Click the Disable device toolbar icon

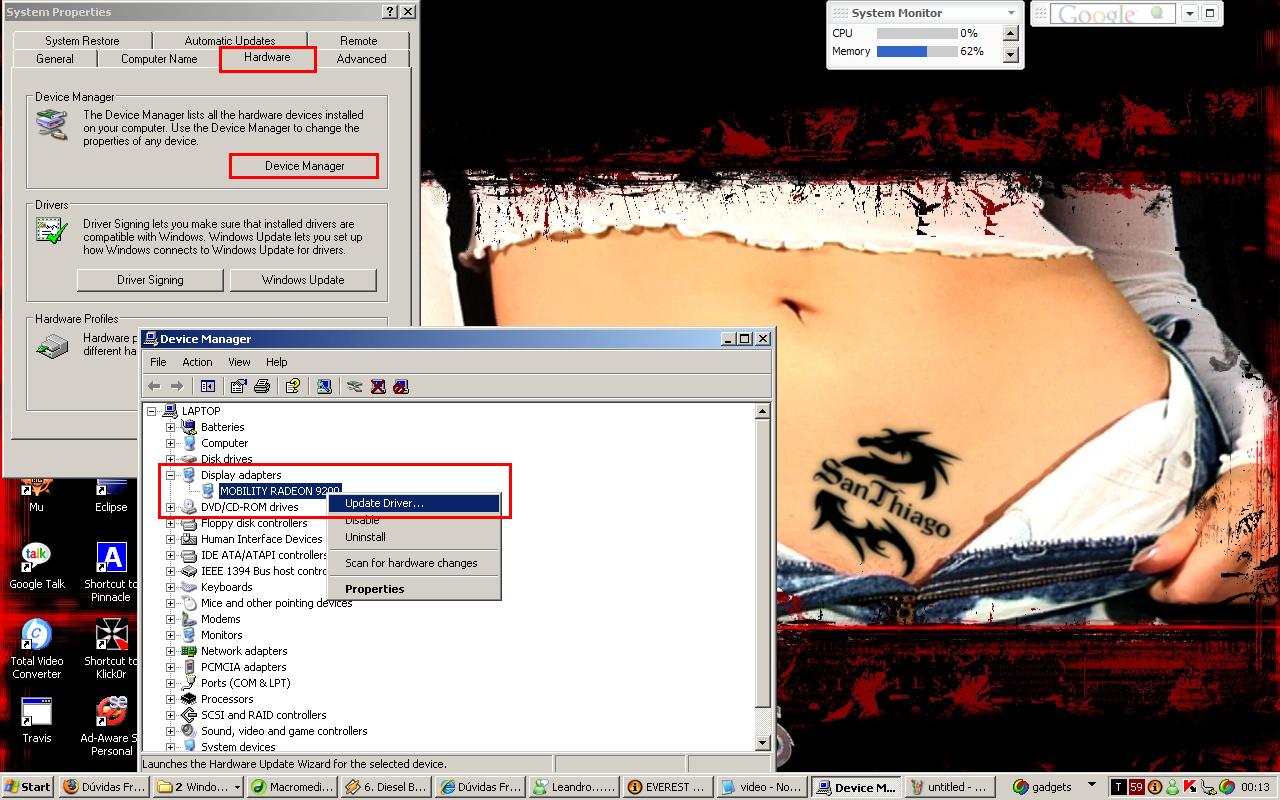tap(401, 386)
